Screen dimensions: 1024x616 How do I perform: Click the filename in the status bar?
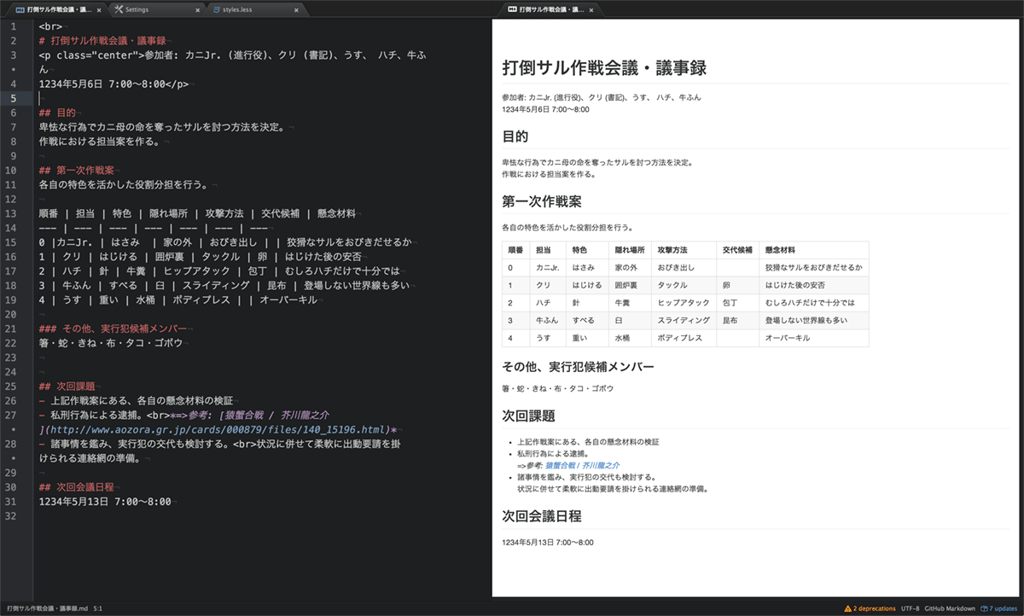pyautogui.click(x=48, y=608)
